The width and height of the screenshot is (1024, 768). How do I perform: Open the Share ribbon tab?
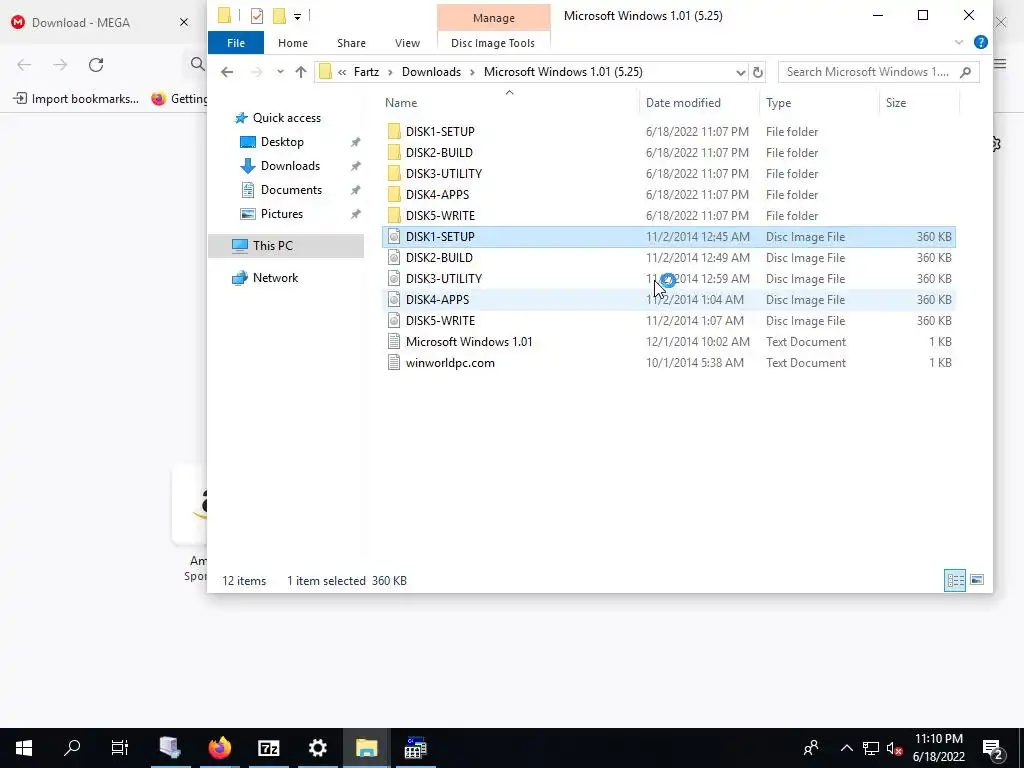[x=351, y=43]
